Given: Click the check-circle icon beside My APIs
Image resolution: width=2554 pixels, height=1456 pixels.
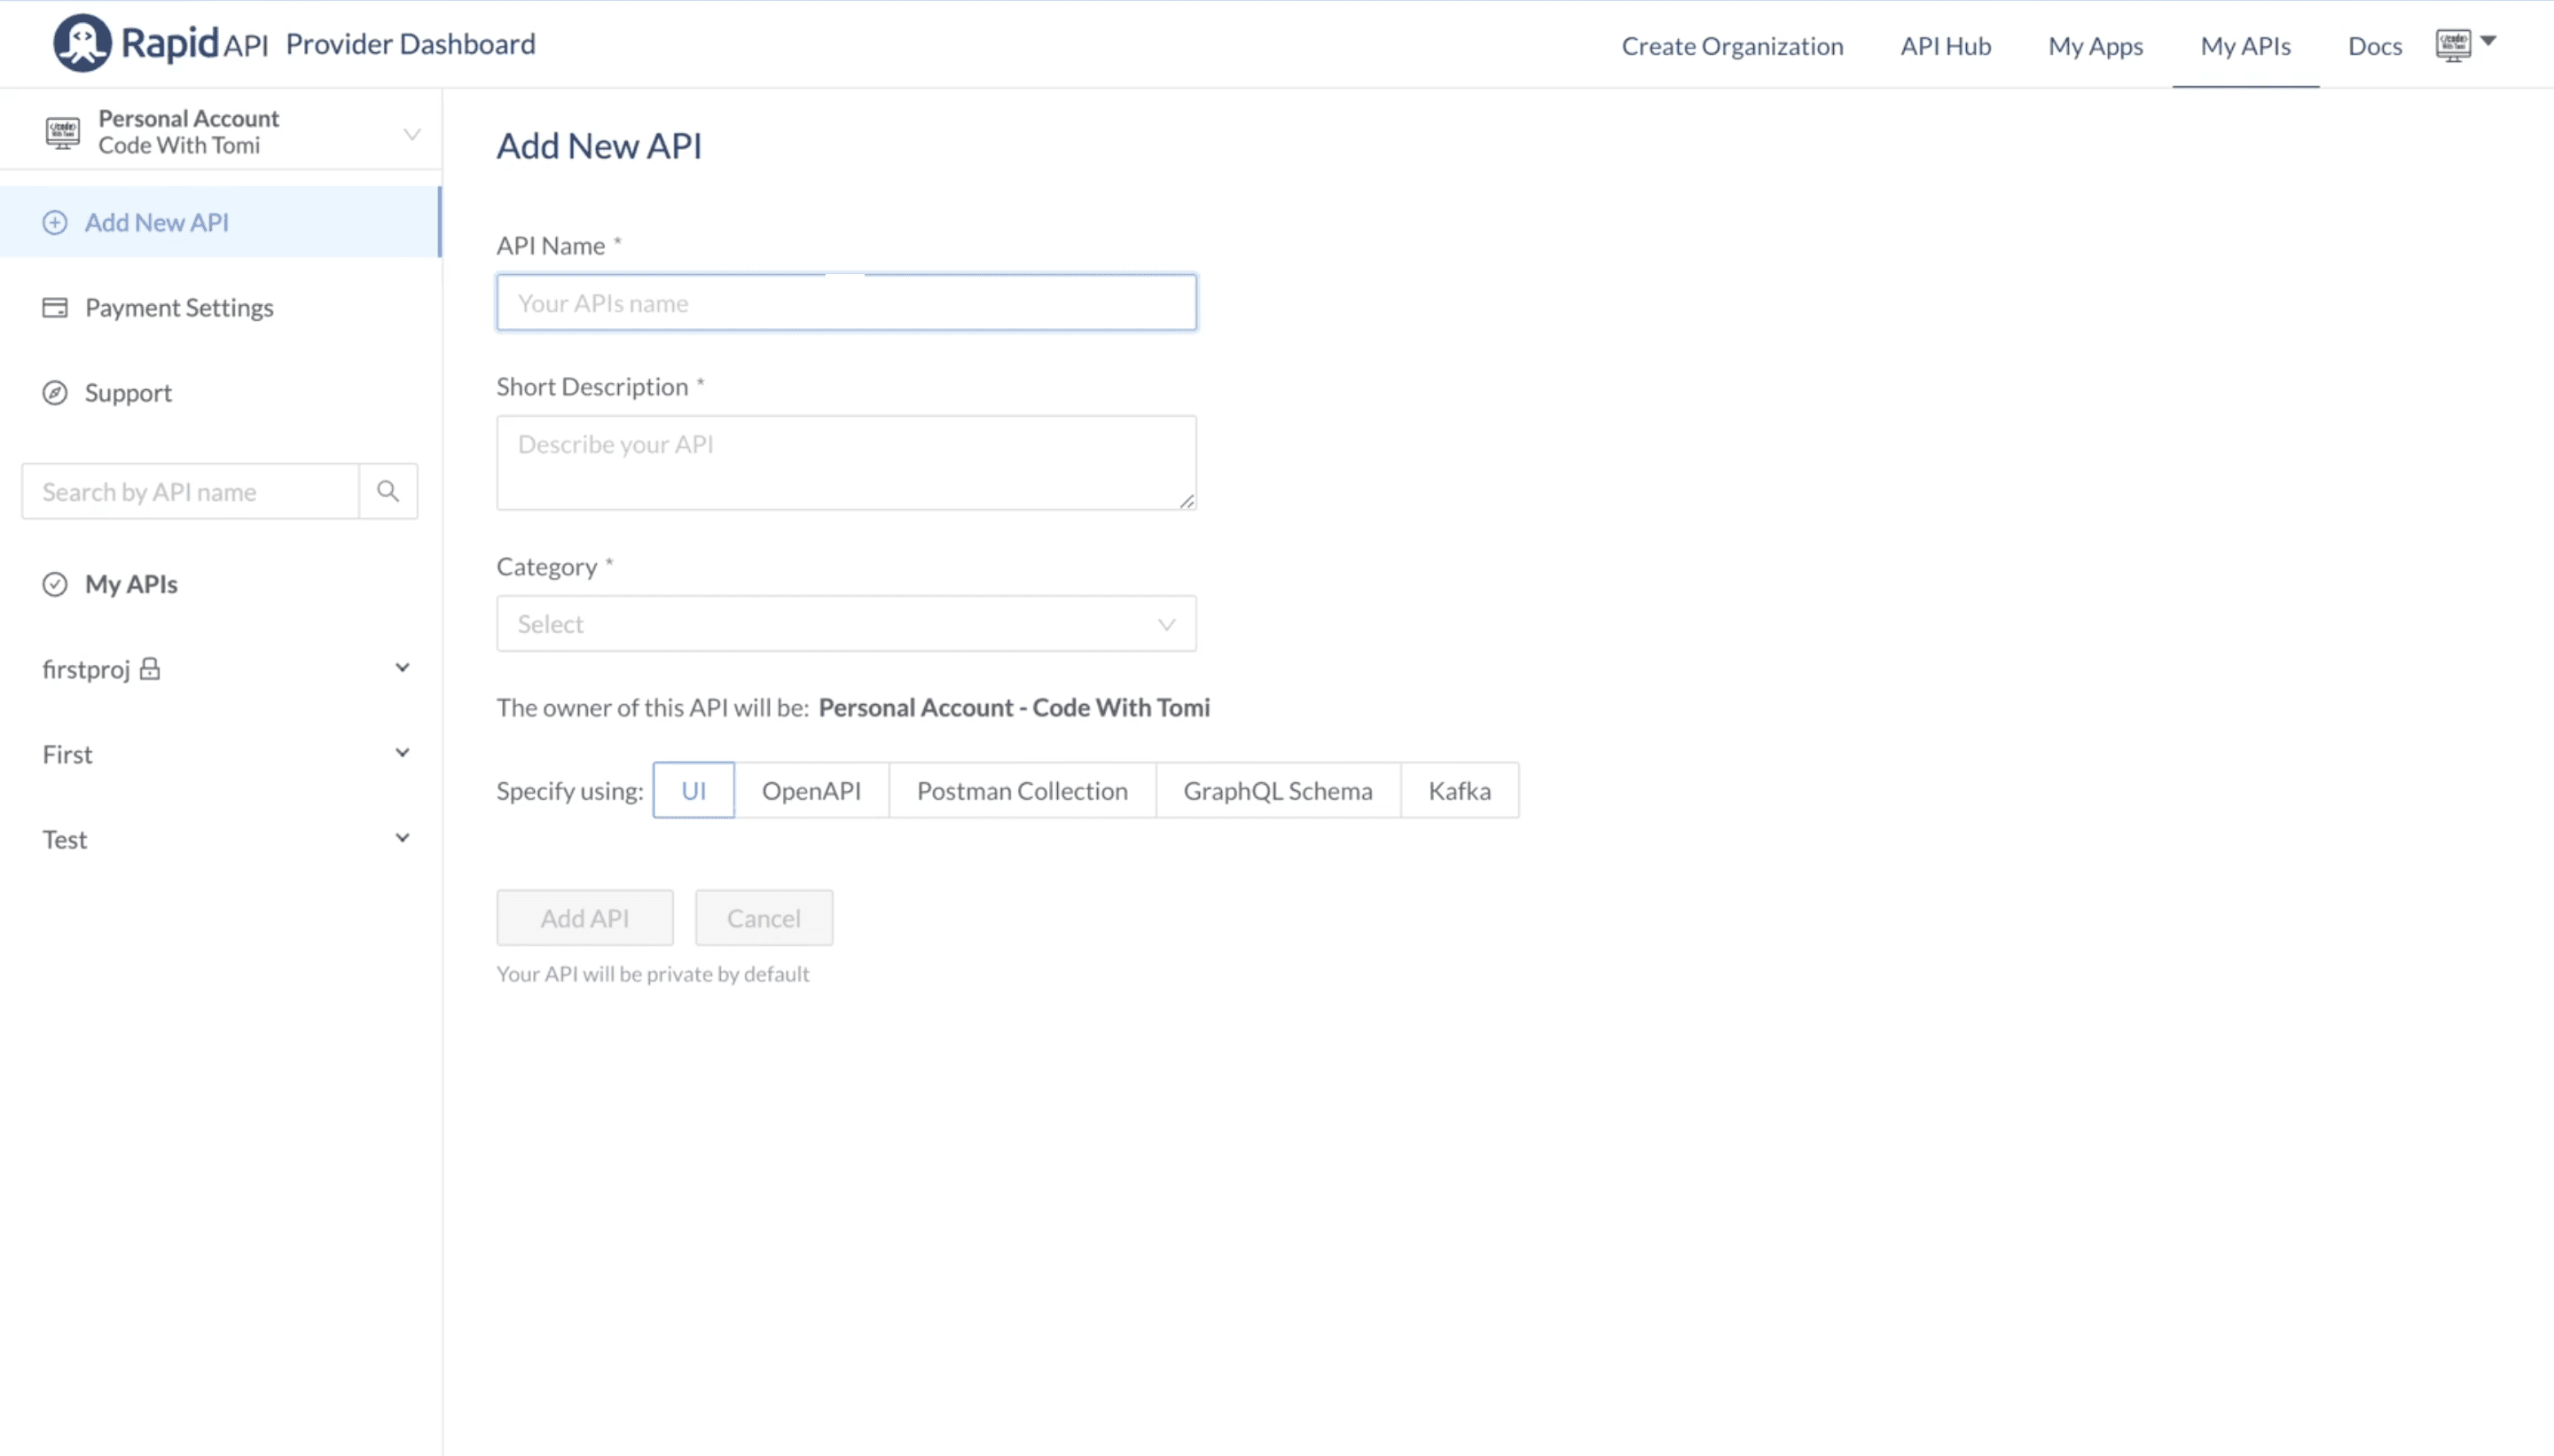Looking at the screenshot, I should point(55,584).
